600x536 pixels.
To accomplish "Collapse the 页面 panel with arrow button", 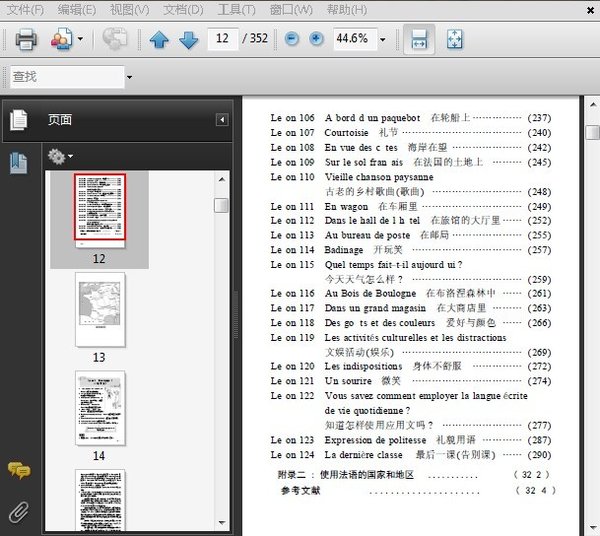I will tap(222, 120).
